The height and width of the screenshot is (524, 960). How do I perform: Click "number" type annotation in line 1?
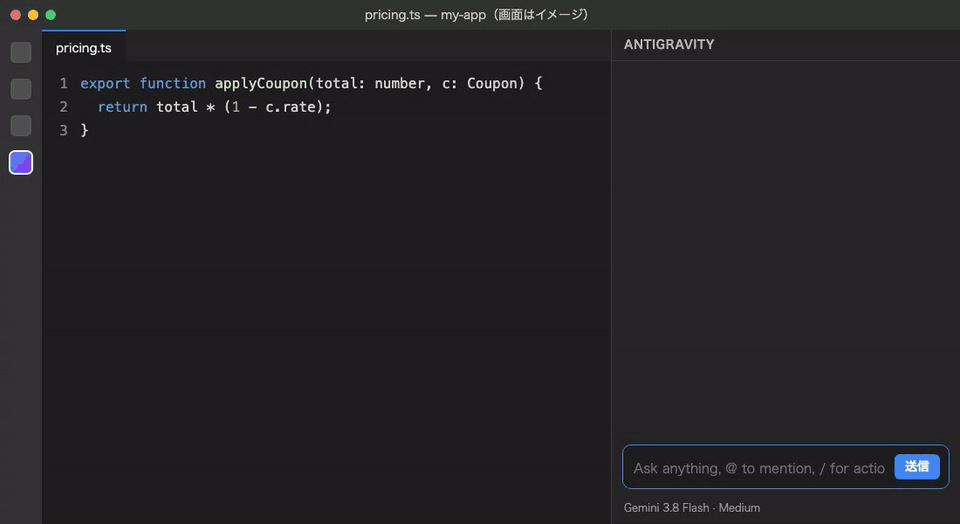(x=399, y=83)
